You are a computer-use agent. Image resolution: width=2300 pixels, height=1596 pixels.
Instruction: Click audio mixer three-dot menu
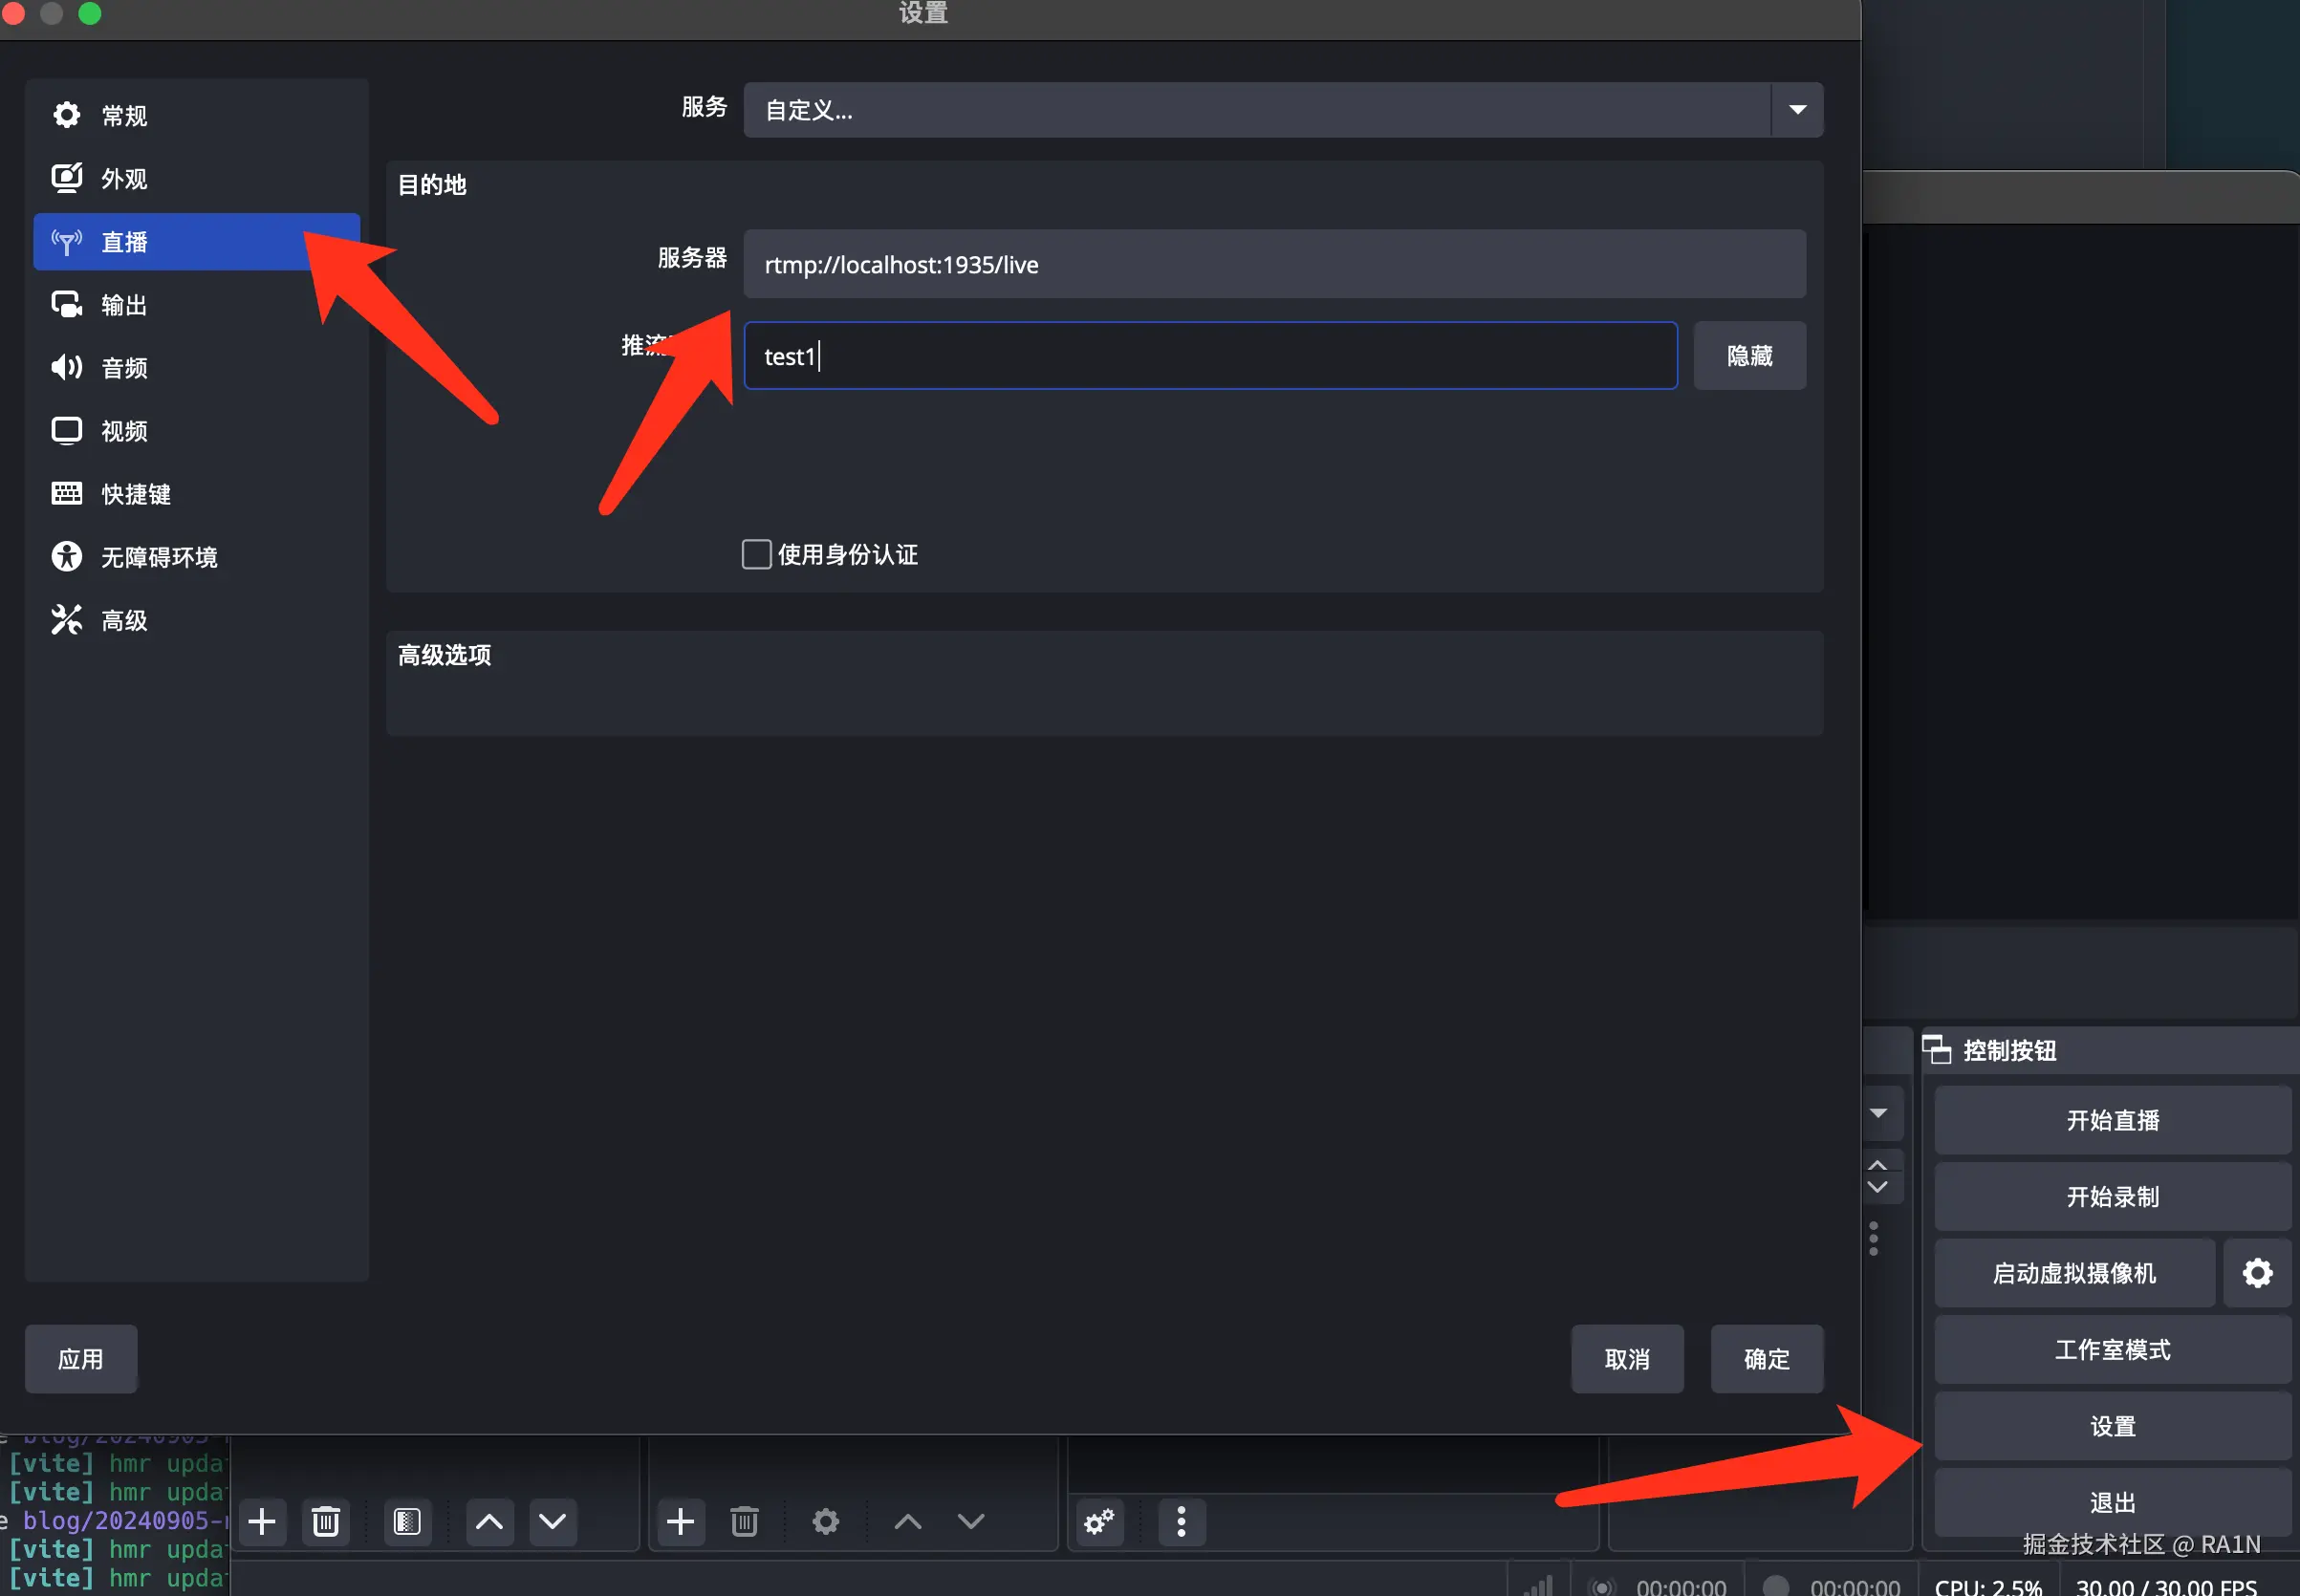(x=1181, y=1521)
